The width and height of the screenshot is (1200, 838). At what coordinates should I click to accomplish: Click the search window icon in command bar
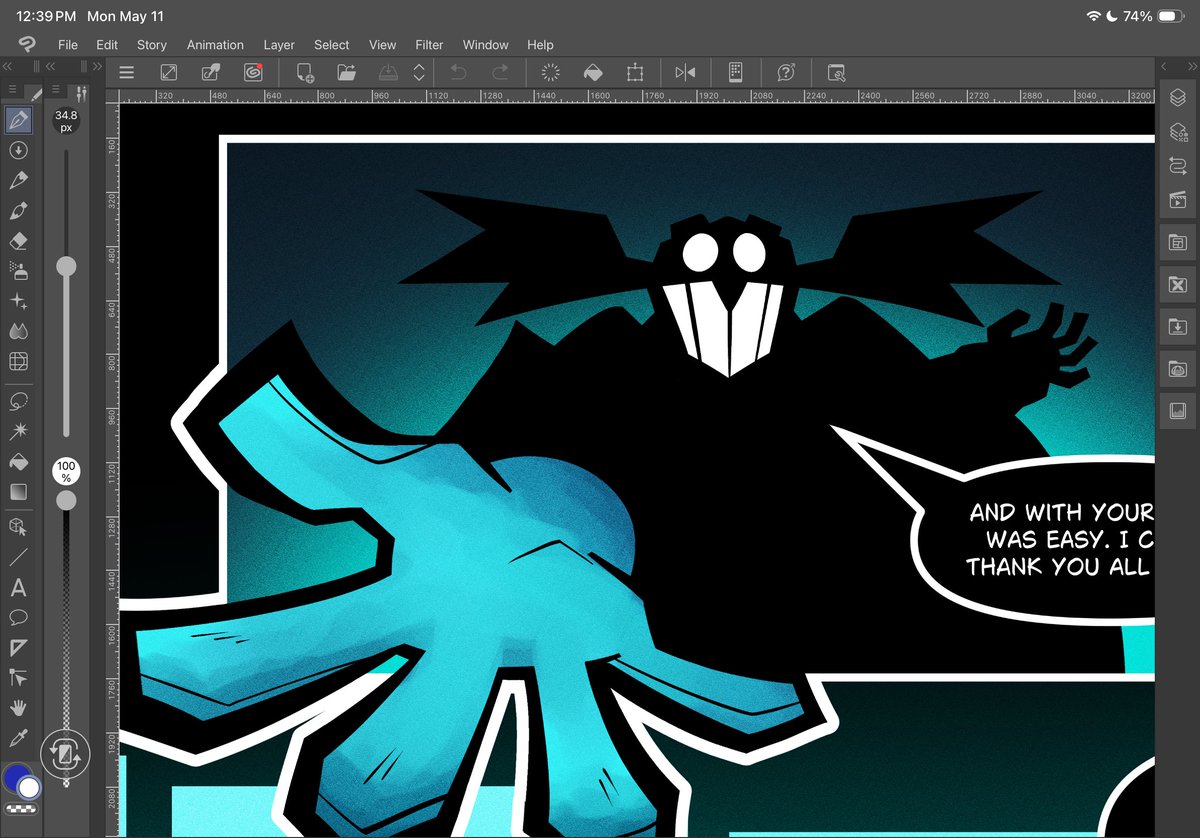tap(837, 72)
